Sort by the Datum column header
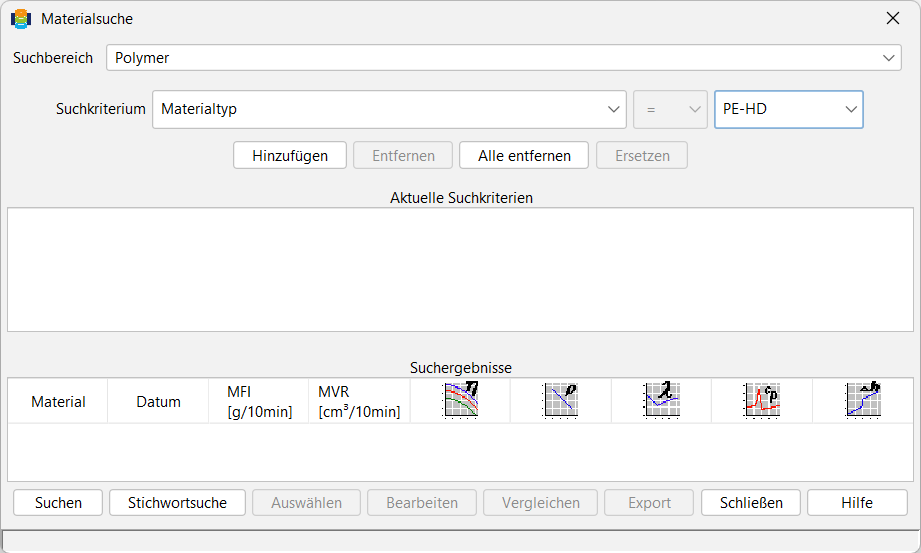Image resolution: width=921 pixels, height=553 pixels. (158, 401)
